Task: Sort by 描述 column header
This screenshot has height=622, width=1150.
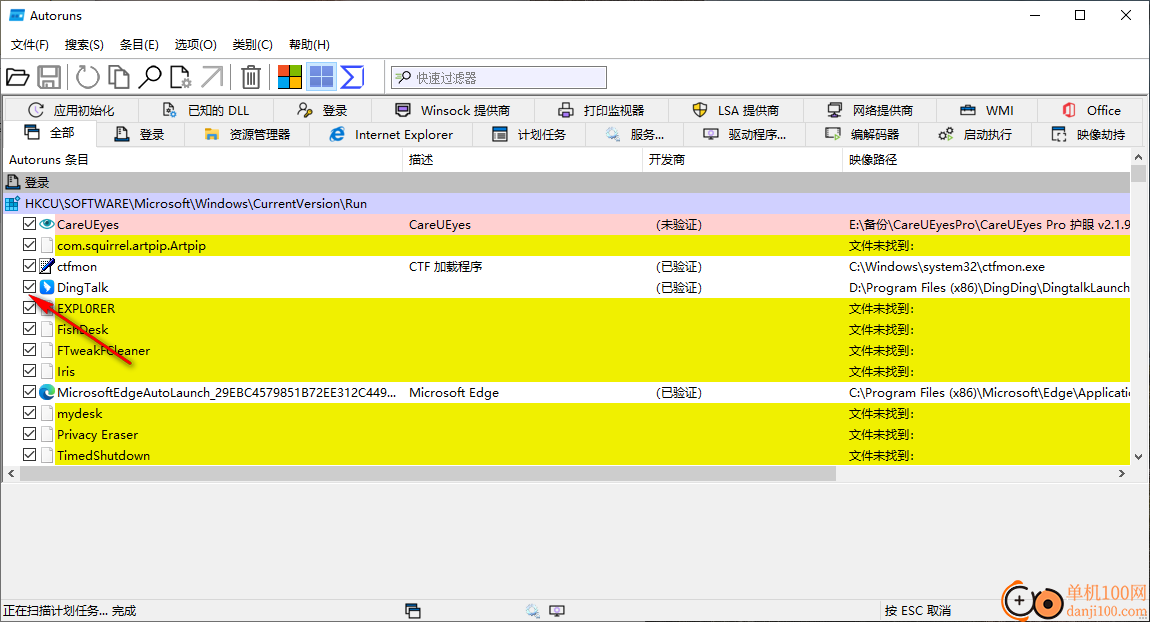Action: click(522, 160)
